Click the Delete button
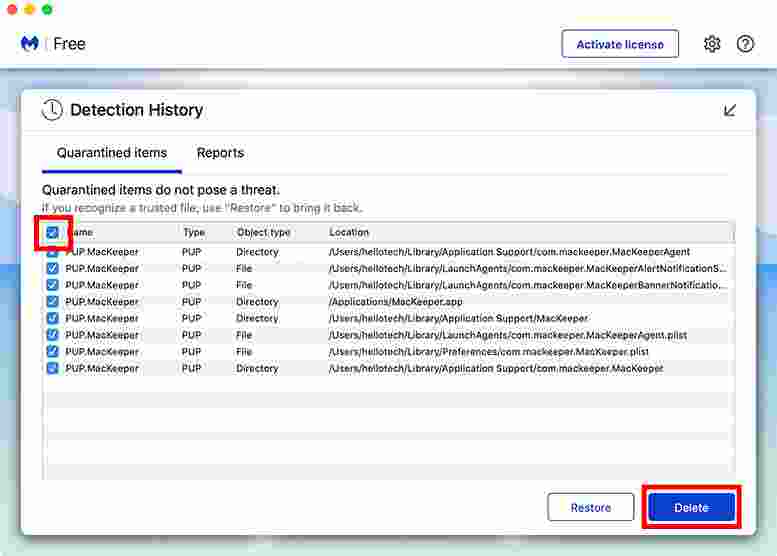 tap(691, 507)
